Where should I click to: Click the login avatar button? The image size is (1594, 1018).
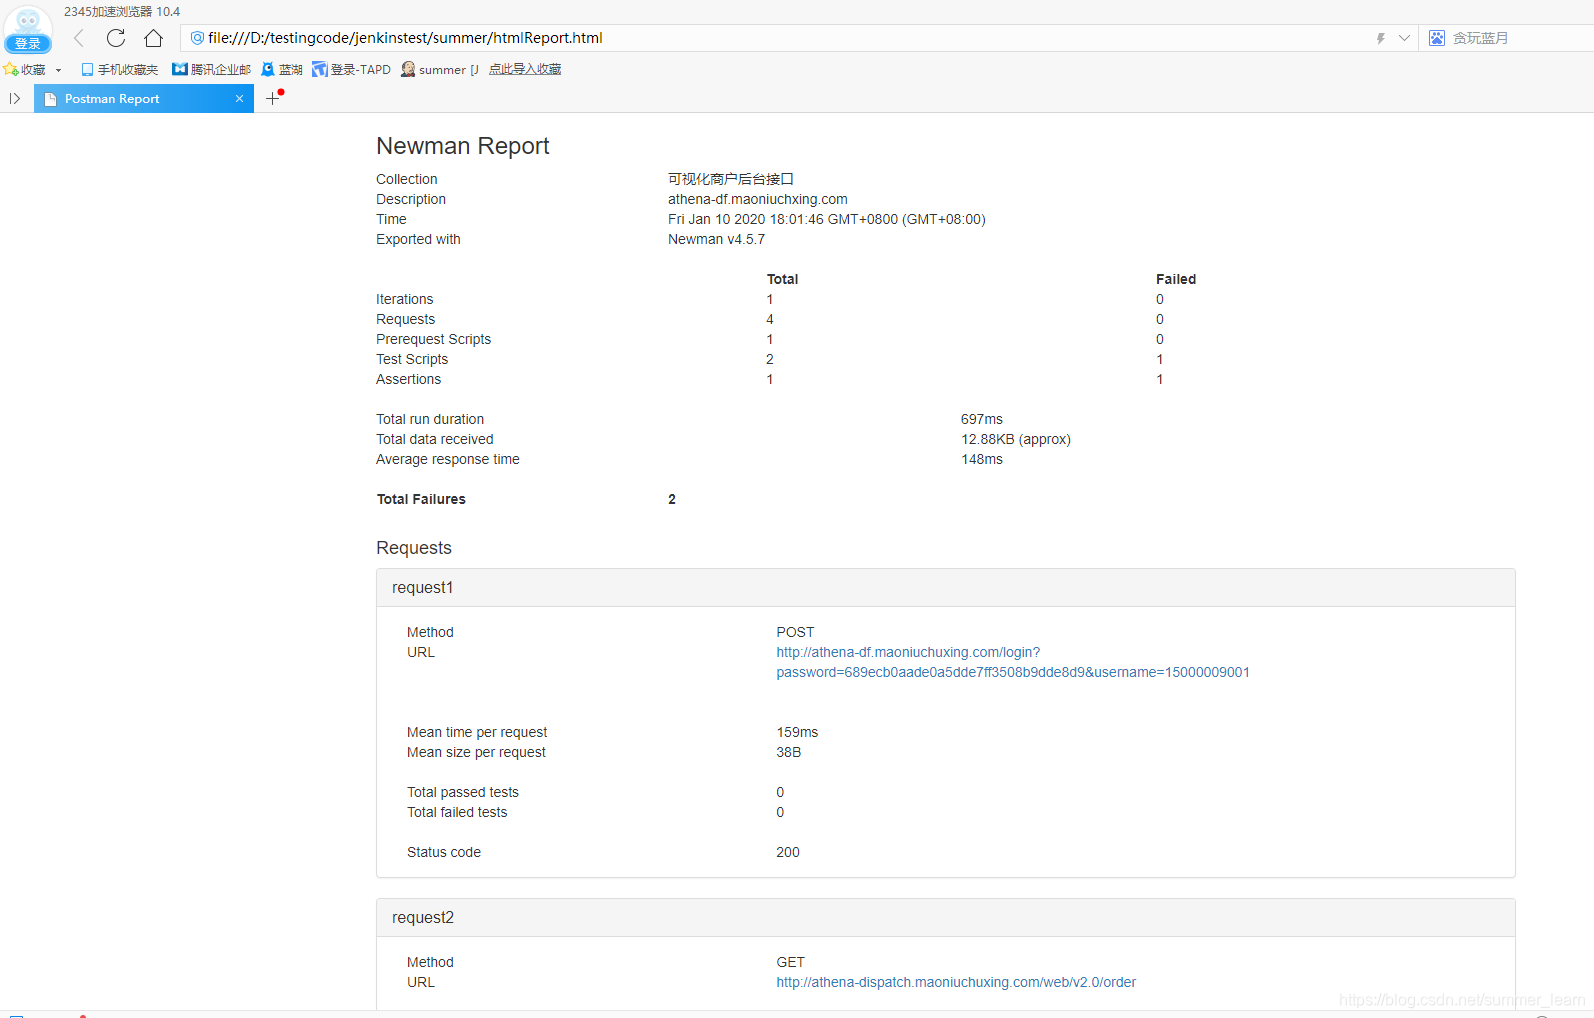click(28, 30)
